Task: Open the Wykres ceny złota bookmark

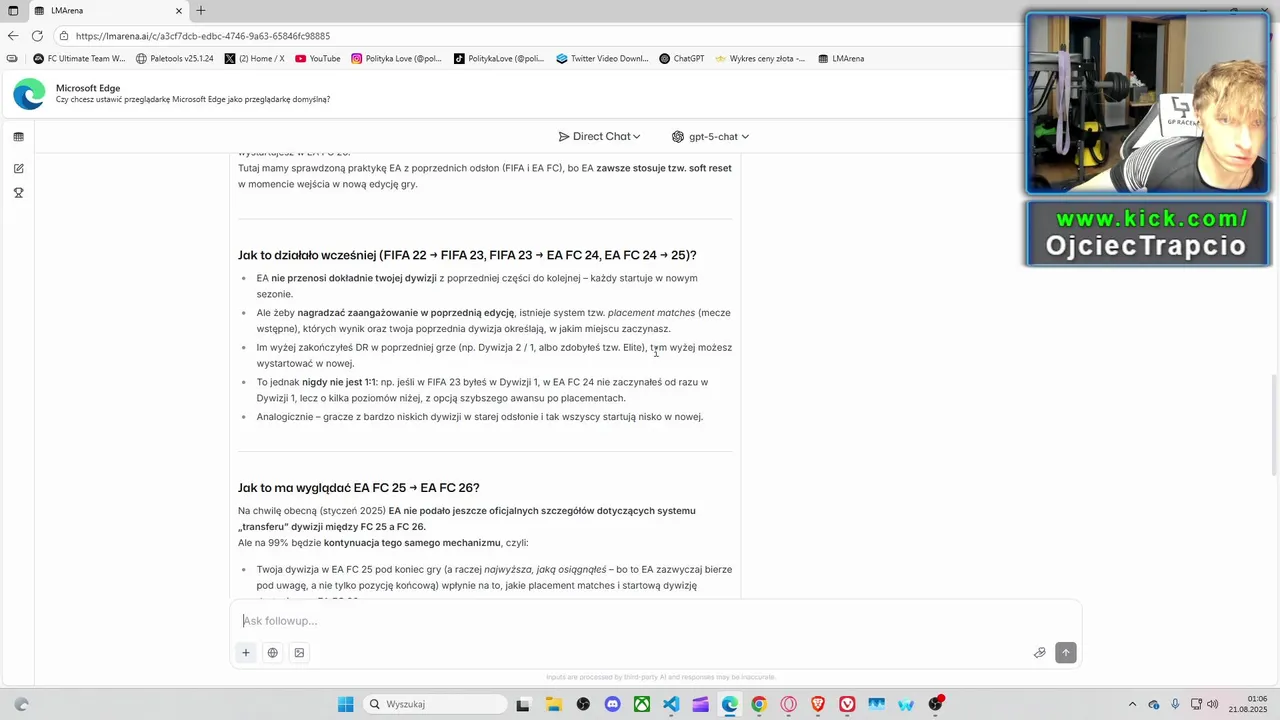Action: pyautogui.click(x=760, y=58)
